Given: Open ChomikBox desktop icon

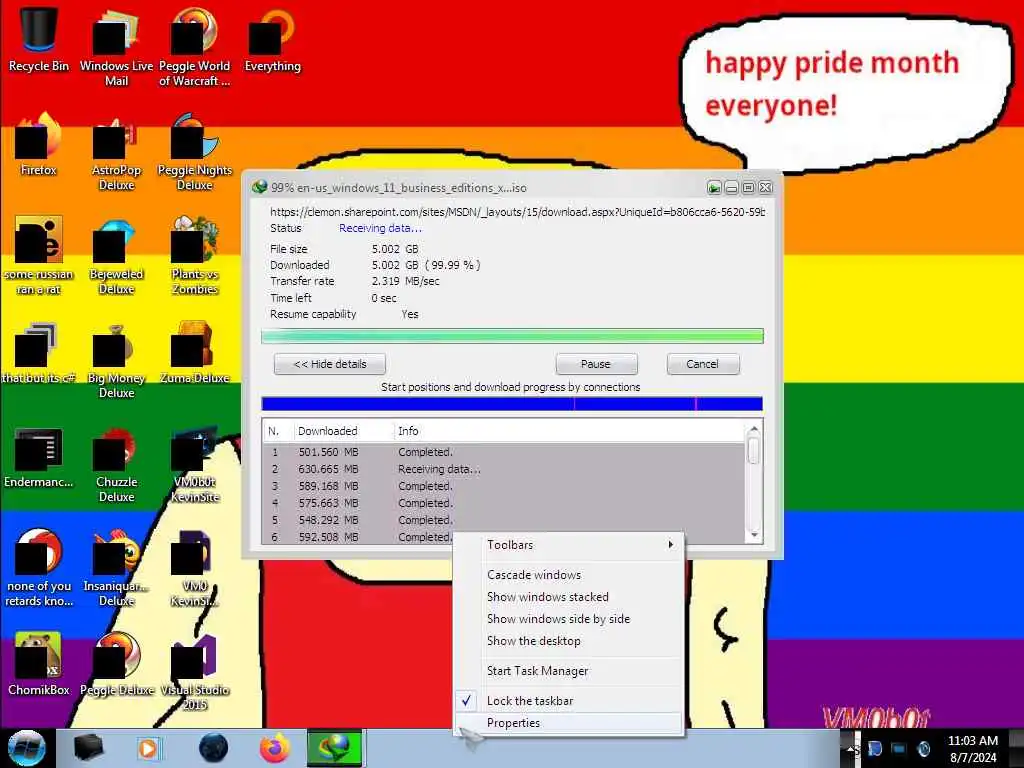Looking at the screenshot, I should (x=39, y=664).
